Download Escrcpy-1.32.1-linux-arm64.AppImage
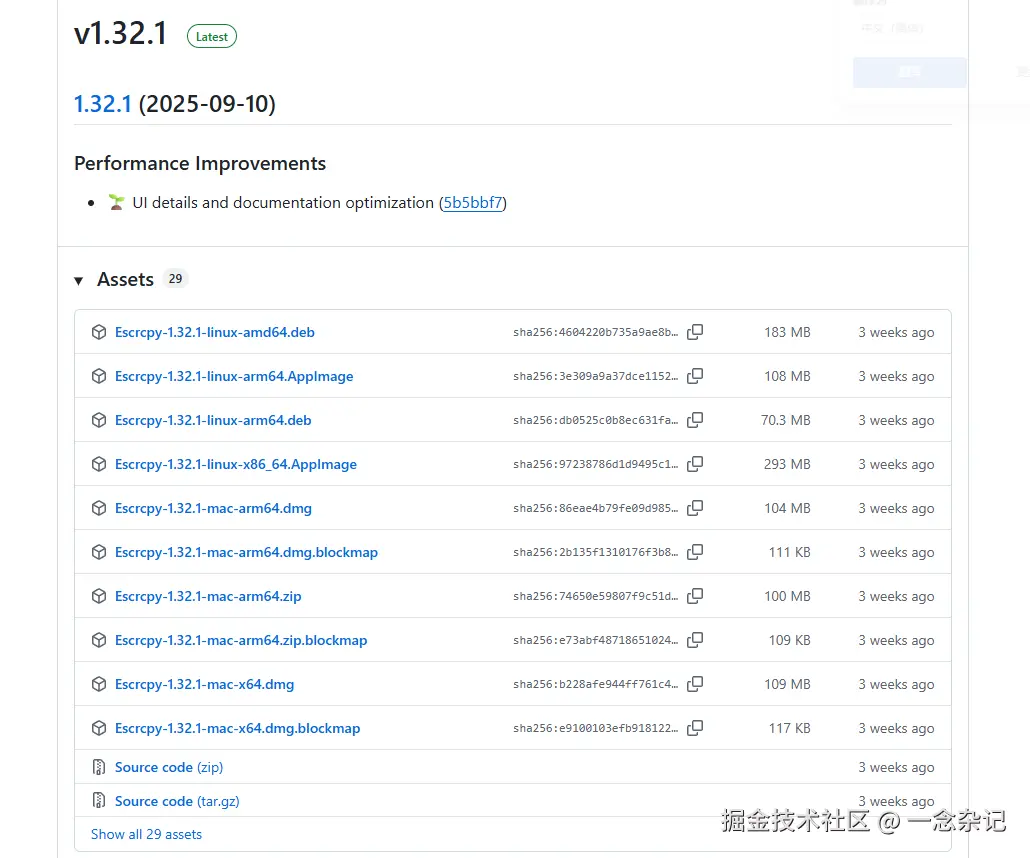Image resolution: width=1030 pixels, height=858 pixels. [x=234, y=376]
